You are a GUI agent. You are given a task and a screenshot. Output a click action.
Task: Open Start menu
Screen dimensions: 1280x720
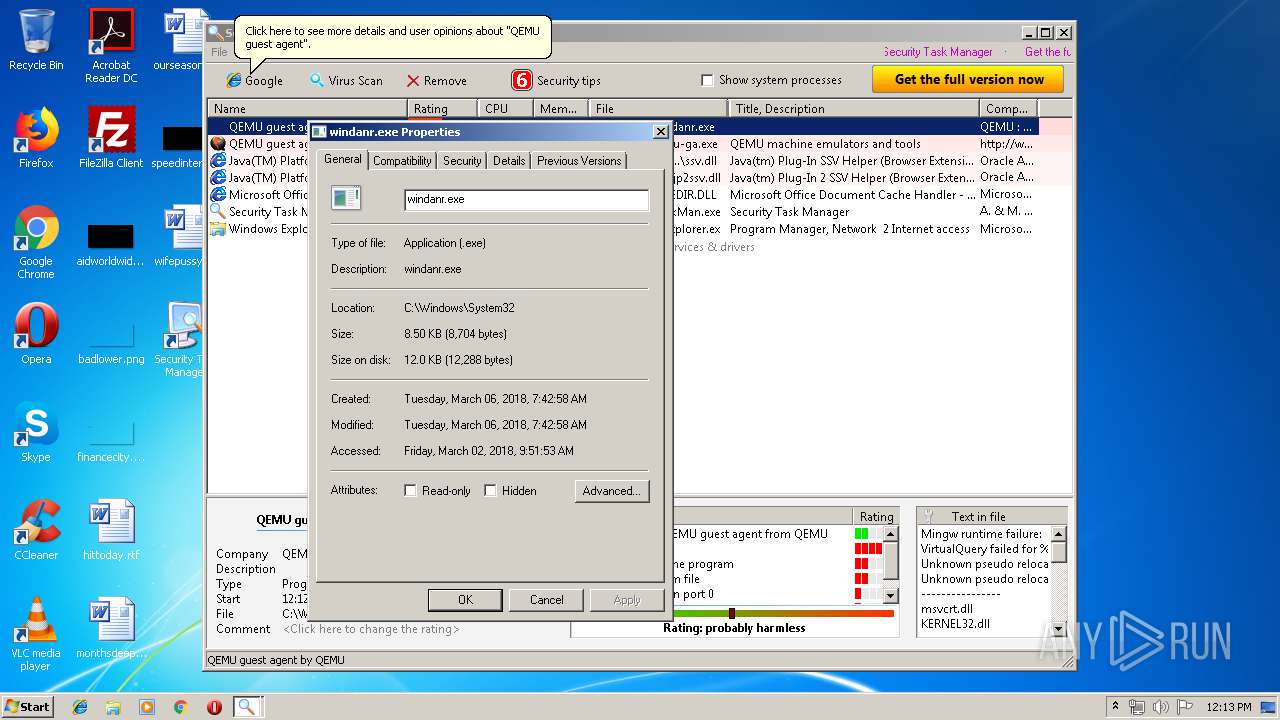click(27, 706)
